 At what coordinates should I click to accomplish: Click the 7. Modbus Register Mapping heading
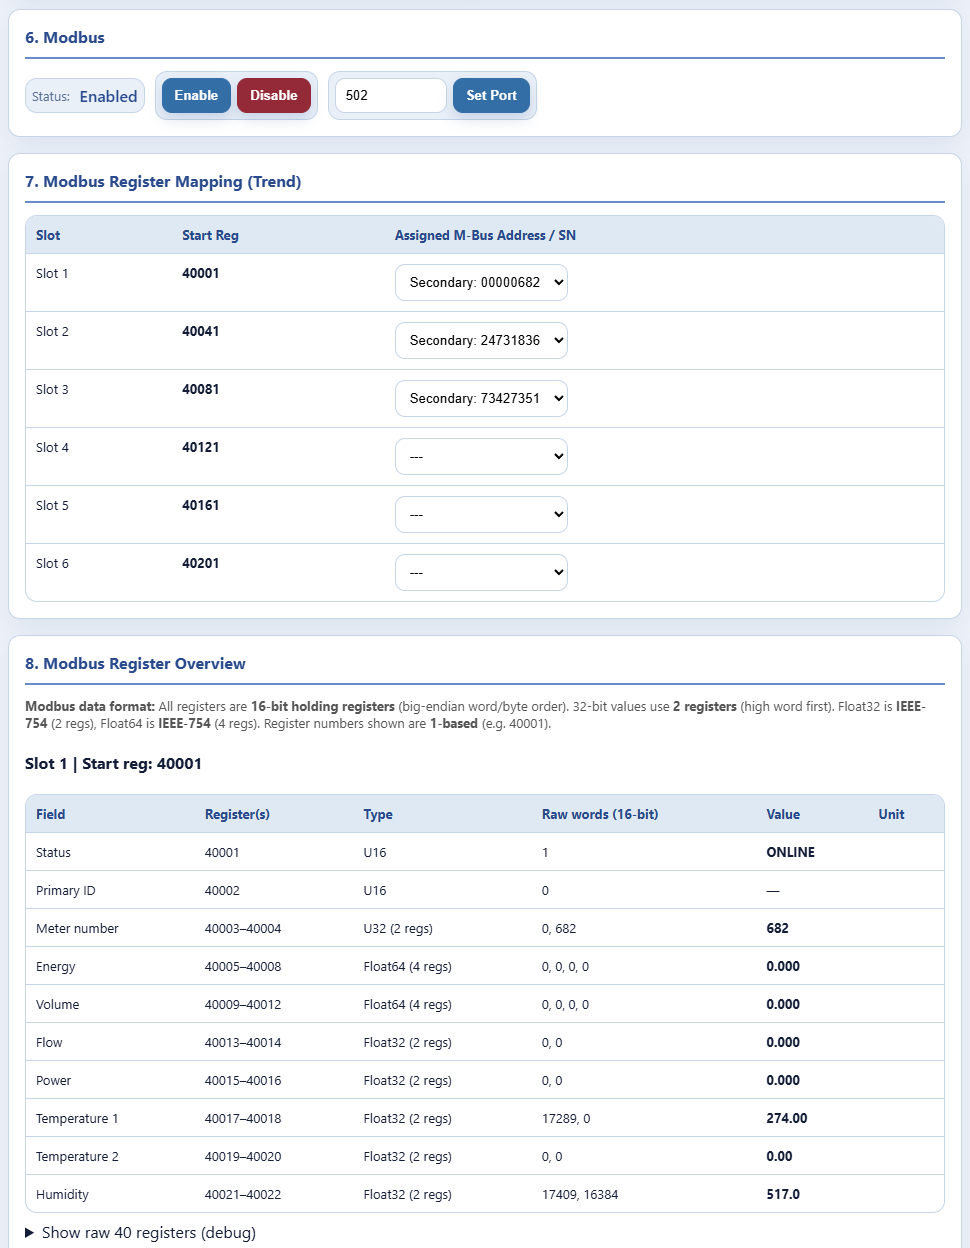[163, 181]
